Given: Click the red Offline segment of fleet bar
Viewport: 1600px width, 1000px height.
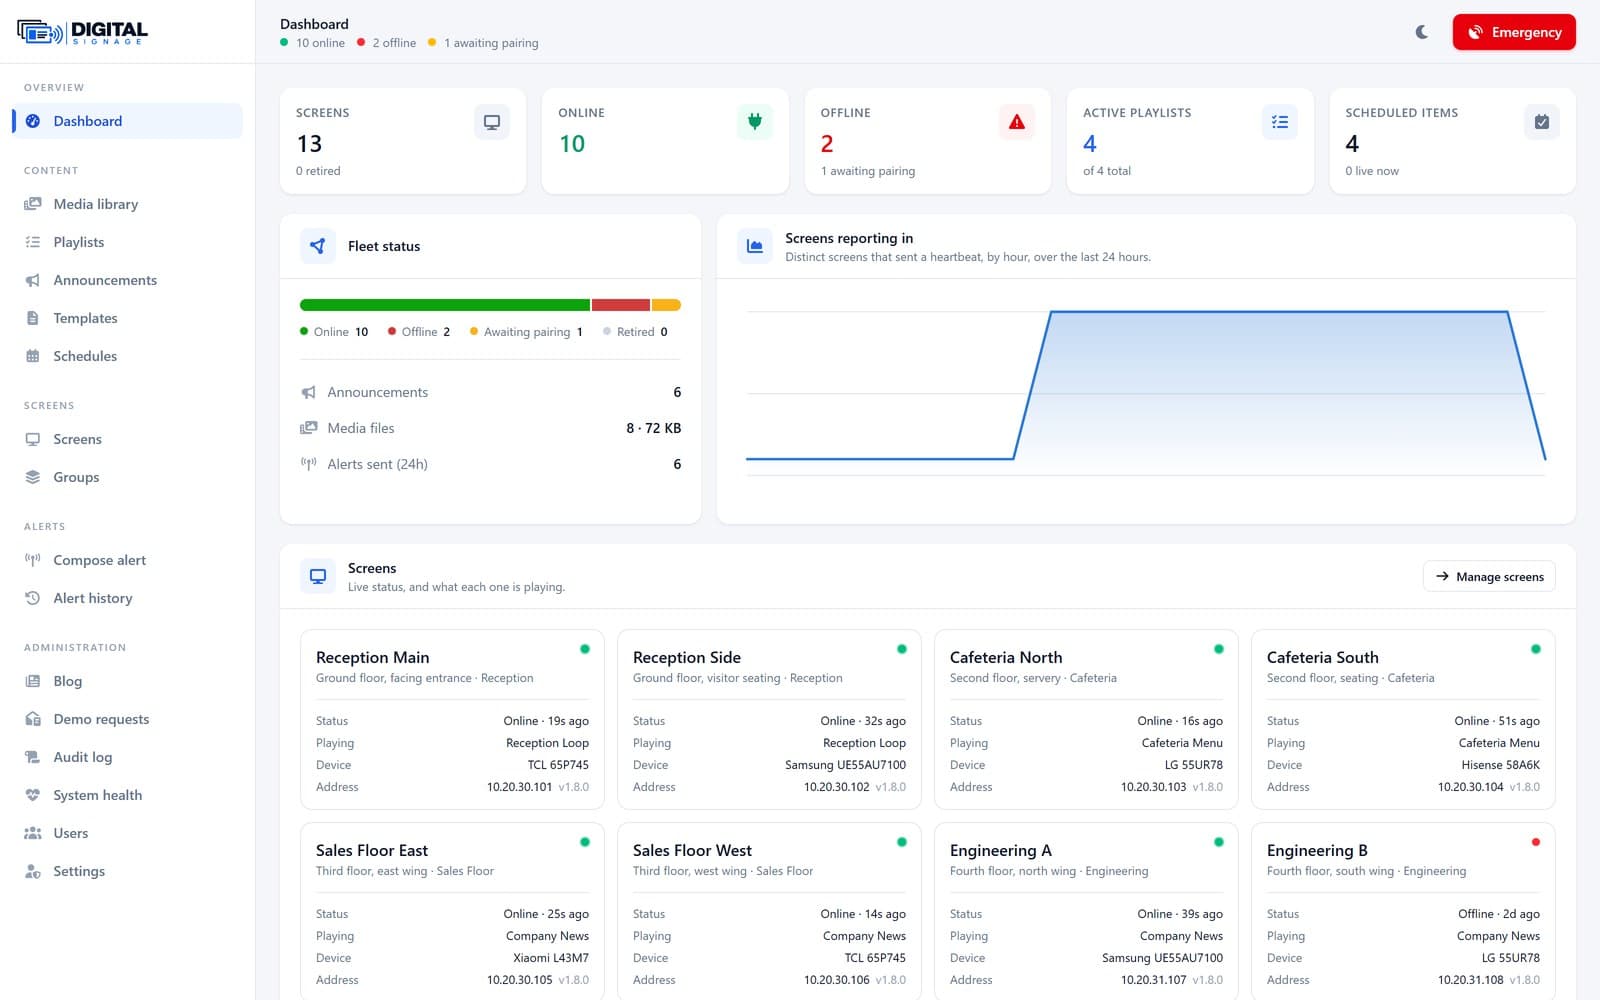Looking at the screenshot, I should (x=621, y=305).
